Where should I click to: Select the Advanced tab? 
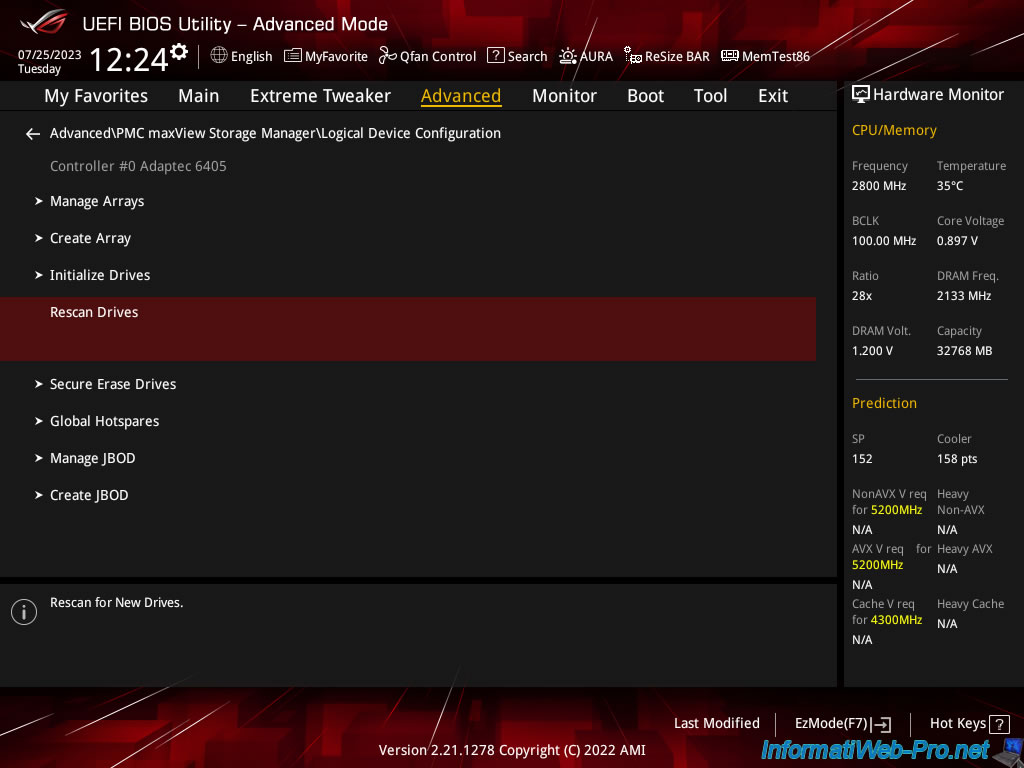click(461, 96)
